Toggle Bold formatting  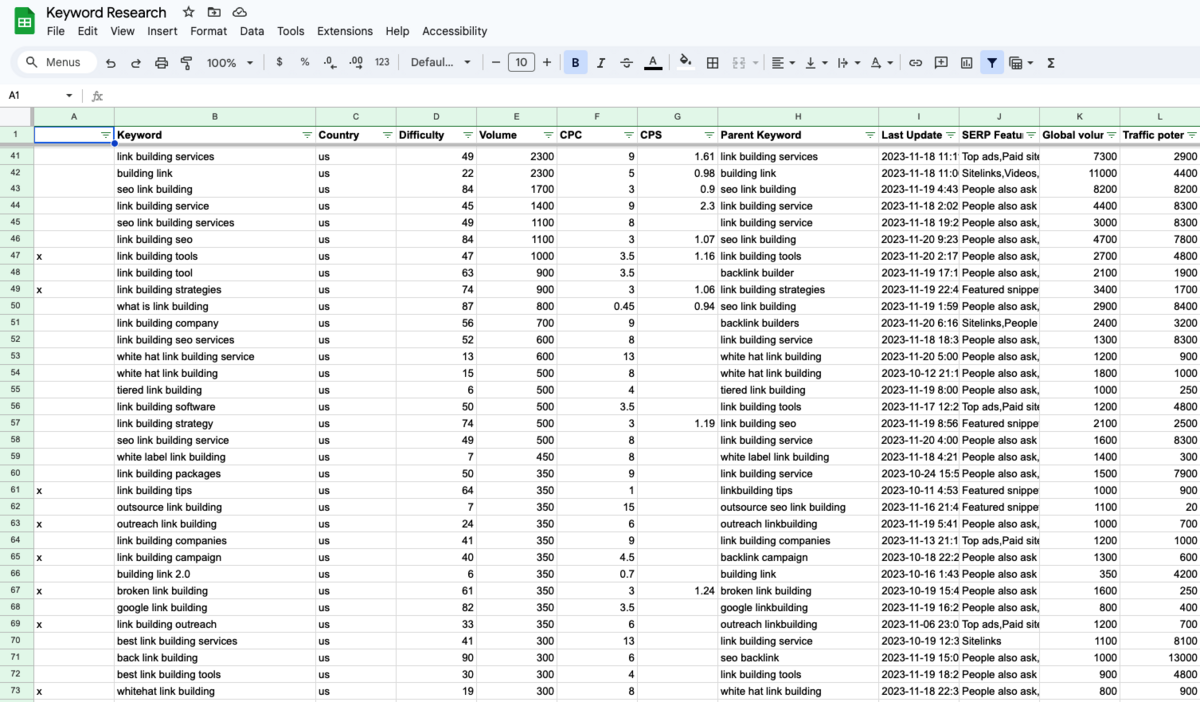[x=575, y=63]
